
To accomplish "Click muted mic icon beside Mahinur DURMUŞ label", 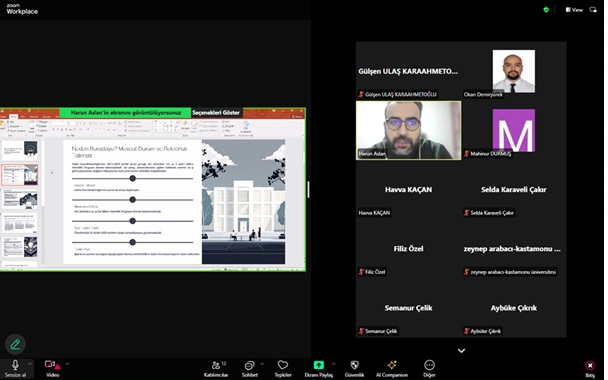I will [466, 154].
